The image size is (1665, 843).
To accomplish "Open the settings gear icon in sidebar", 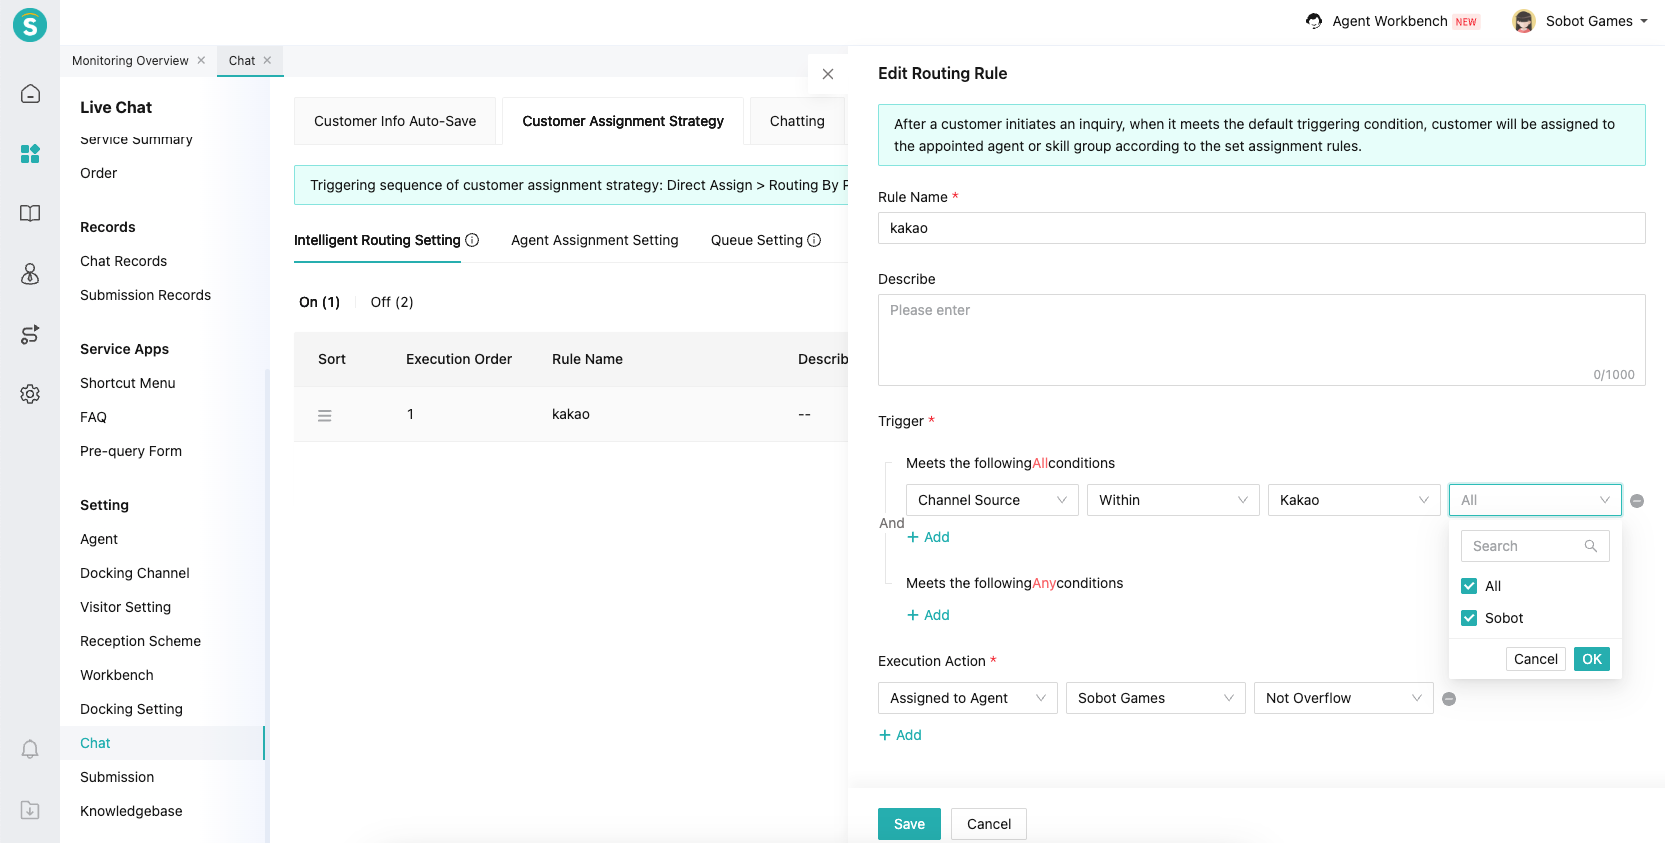I will tap(30, 394).
